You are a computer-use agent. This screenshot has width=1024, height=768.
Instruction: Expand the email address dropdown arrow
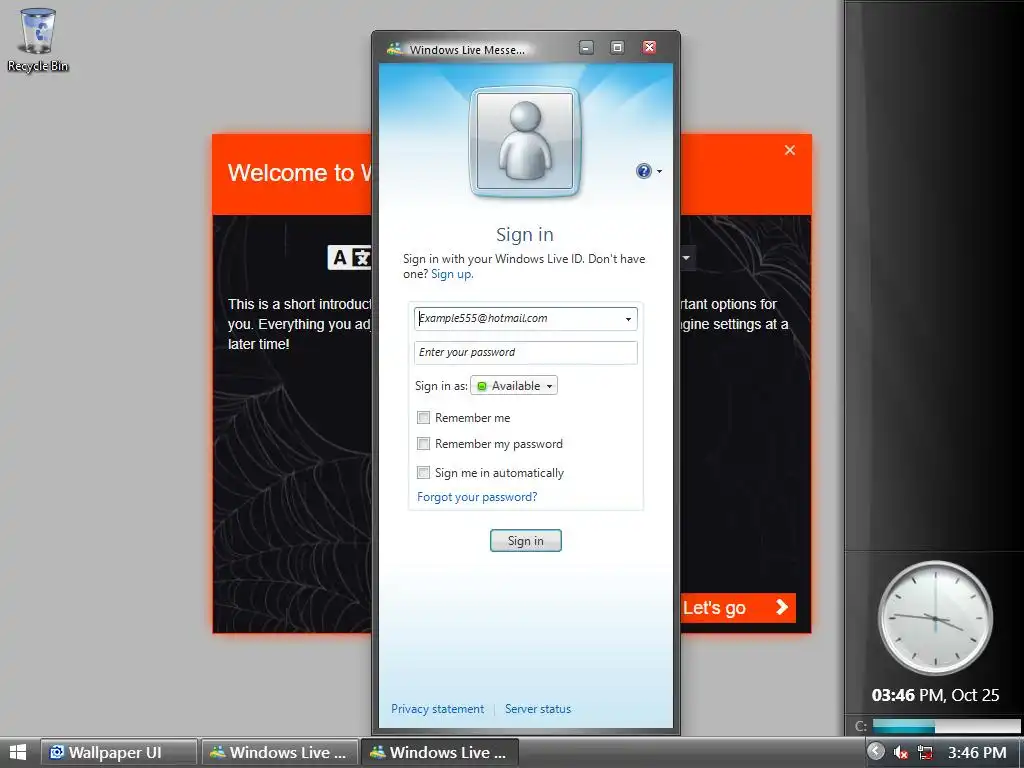pyautogui.click(x=628, y=319)
